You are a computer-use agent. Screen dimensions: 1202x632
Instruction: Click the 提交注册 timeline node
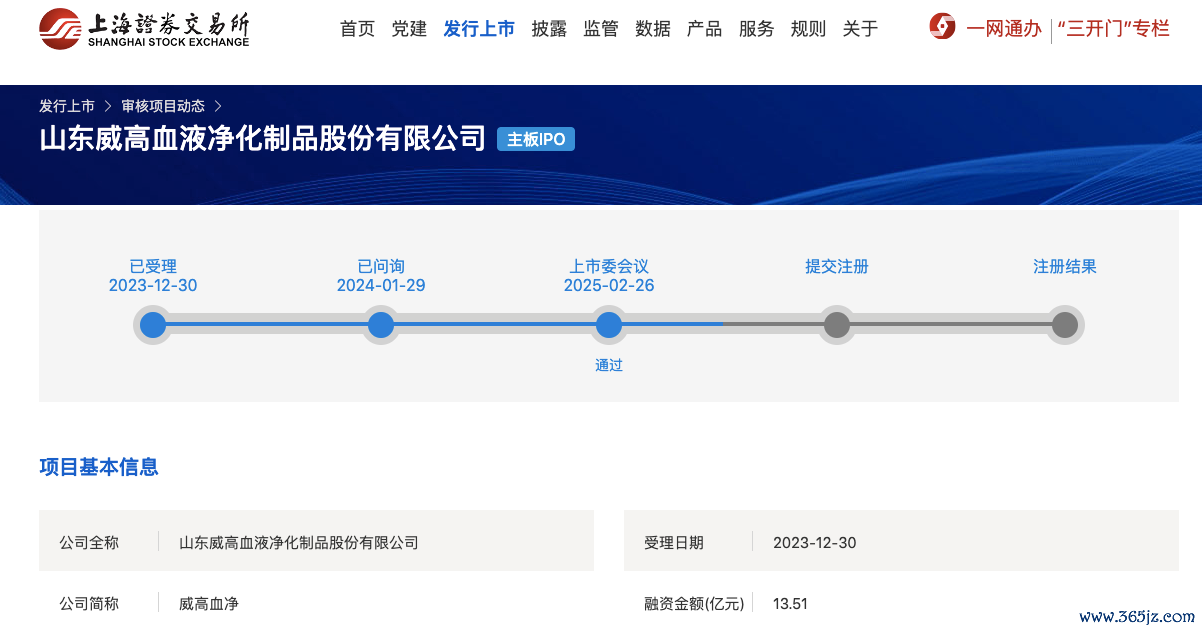point(837,325)
